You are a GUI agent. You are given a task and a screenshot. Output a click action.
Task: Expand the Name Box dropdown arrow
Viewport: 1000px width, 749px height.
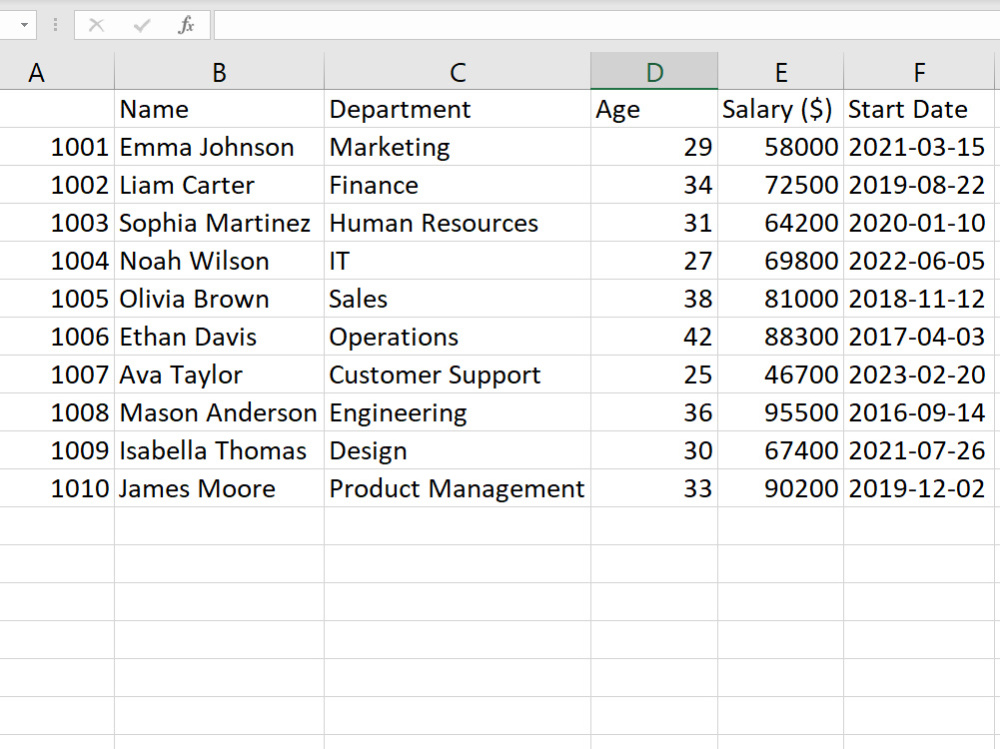click(24, 26)
